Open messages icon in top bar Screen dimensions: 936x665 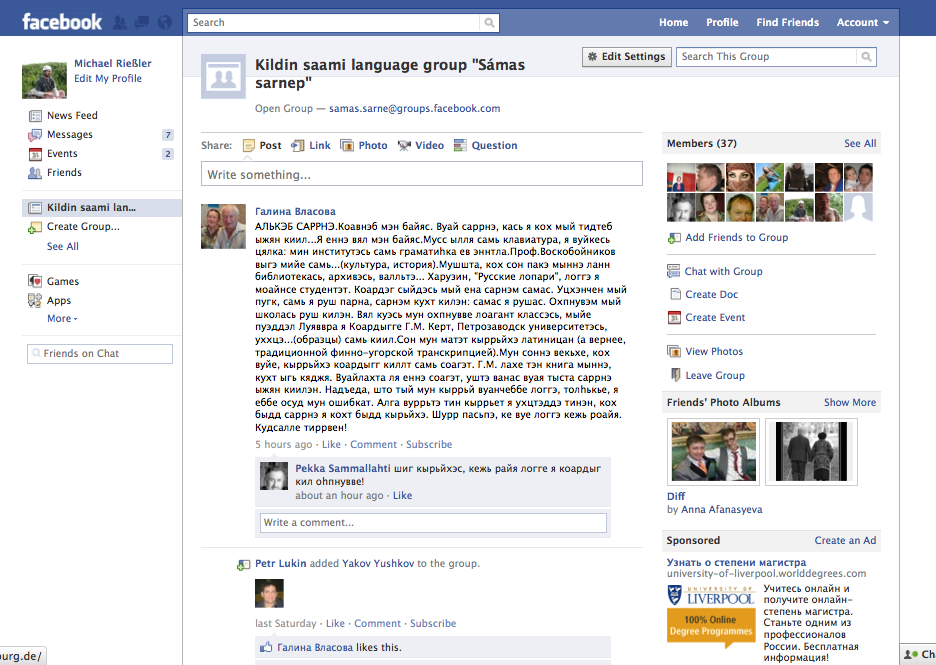point(142,23)
